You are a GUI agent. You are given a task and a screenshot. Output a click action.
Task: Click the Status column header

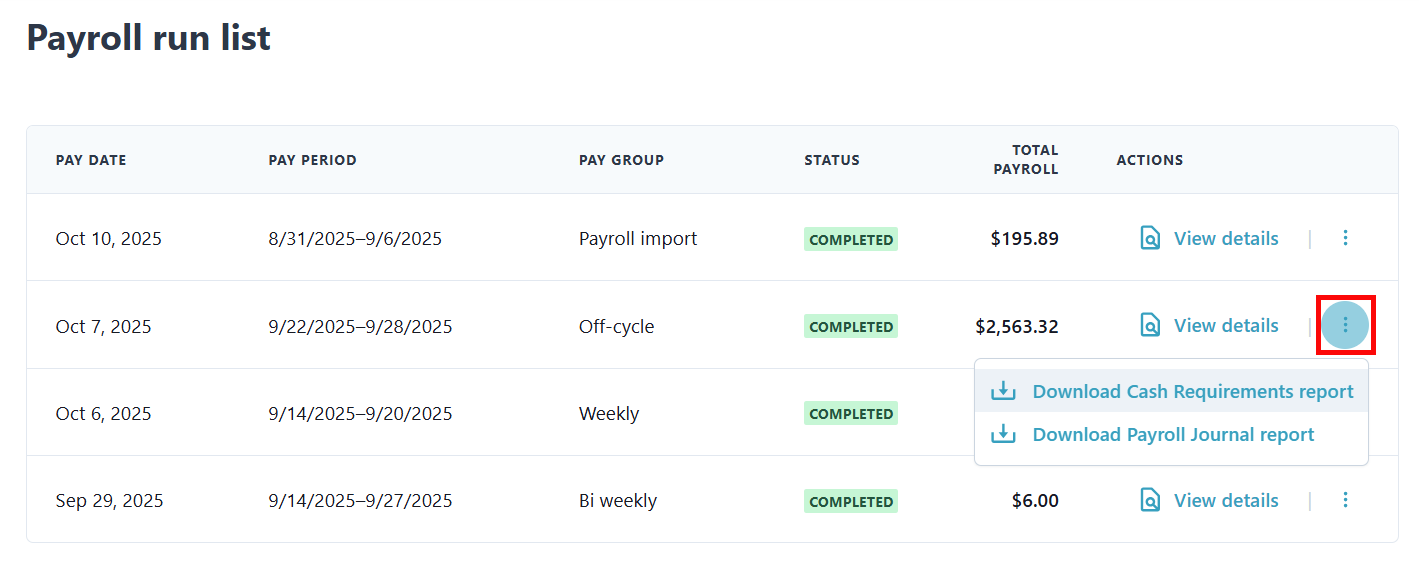tap(831, 160)
